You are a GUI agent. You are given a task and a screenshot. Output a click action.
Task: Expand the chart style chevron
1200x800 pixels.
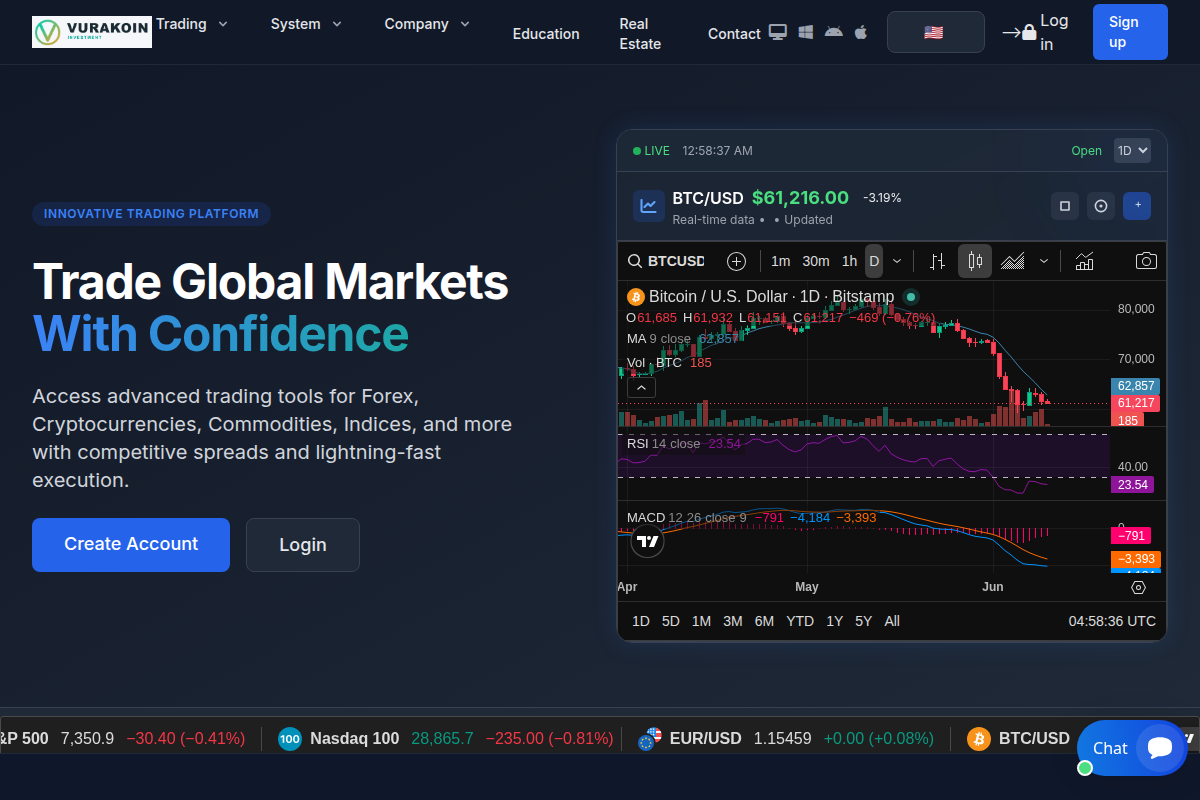1044,261
